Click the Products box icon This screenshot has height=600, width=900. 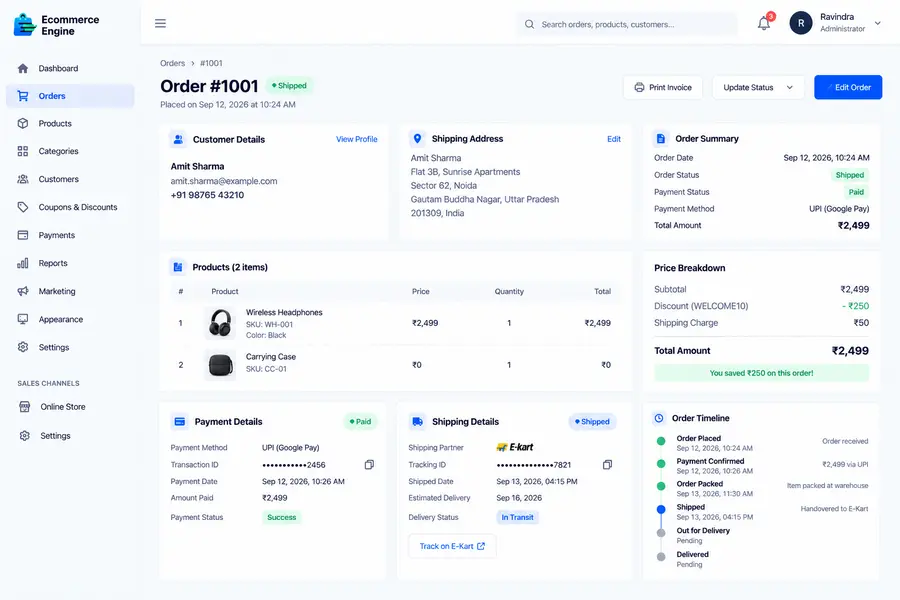point(23,123)
